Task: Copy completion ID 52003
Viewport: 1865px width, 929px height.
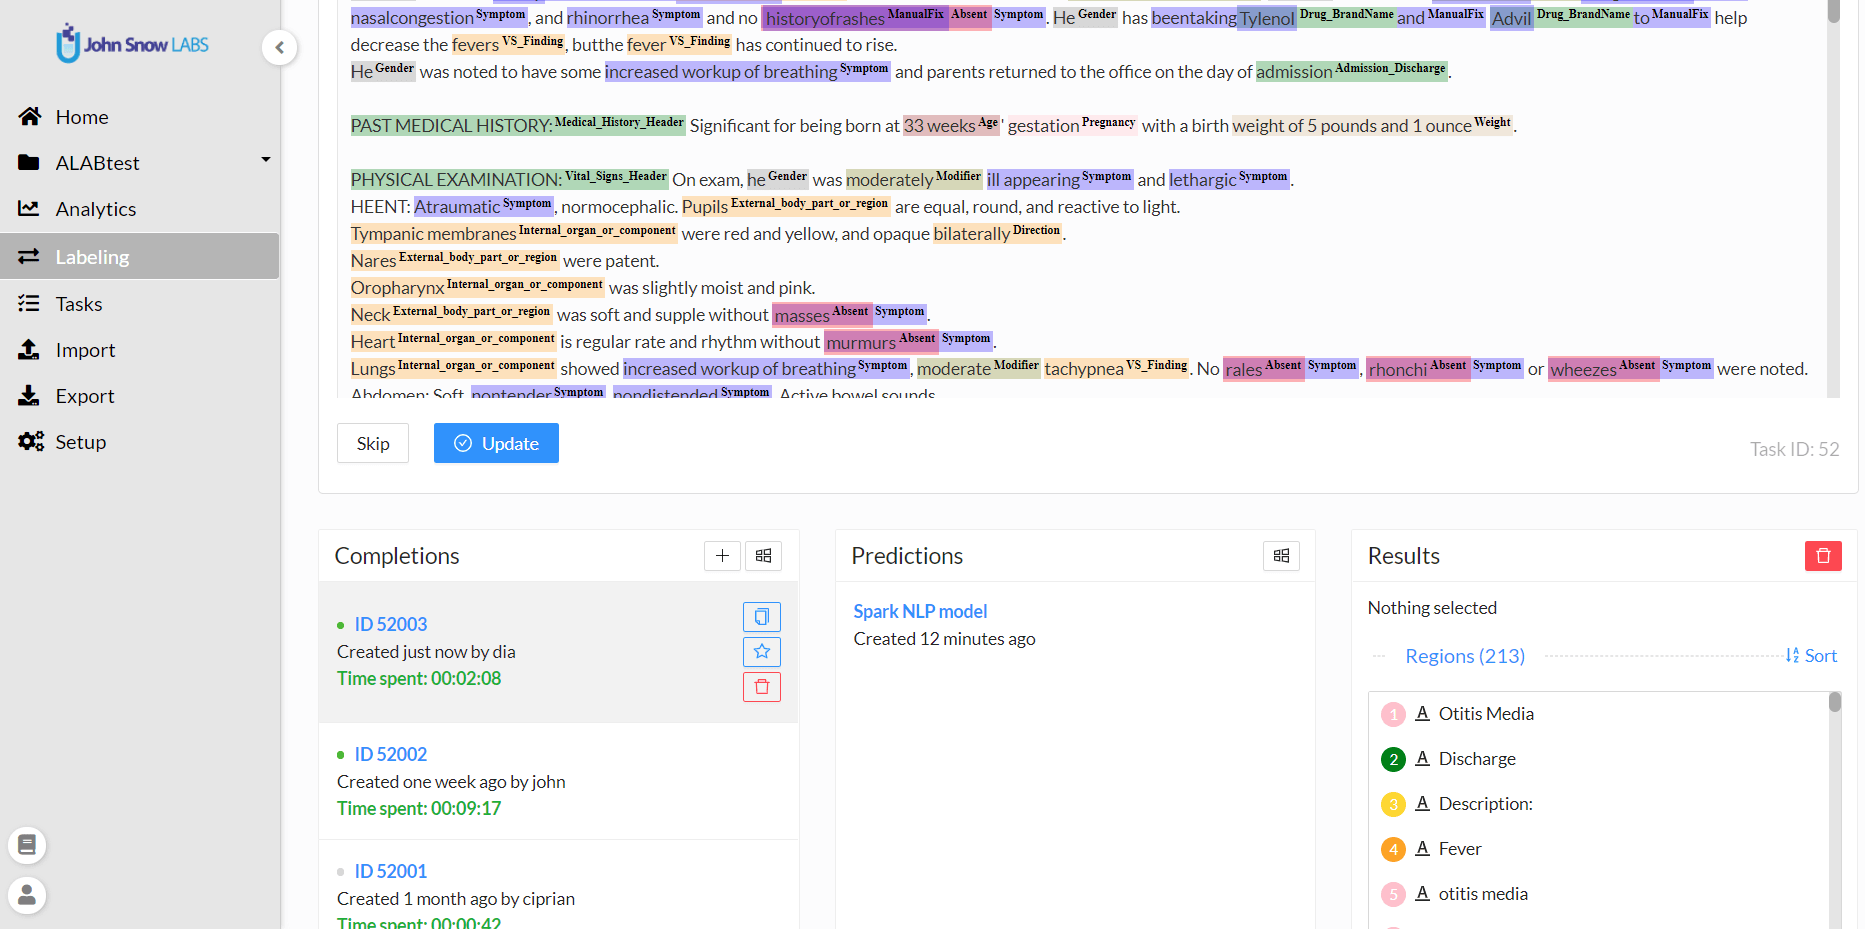Action: tap(761, 617)
